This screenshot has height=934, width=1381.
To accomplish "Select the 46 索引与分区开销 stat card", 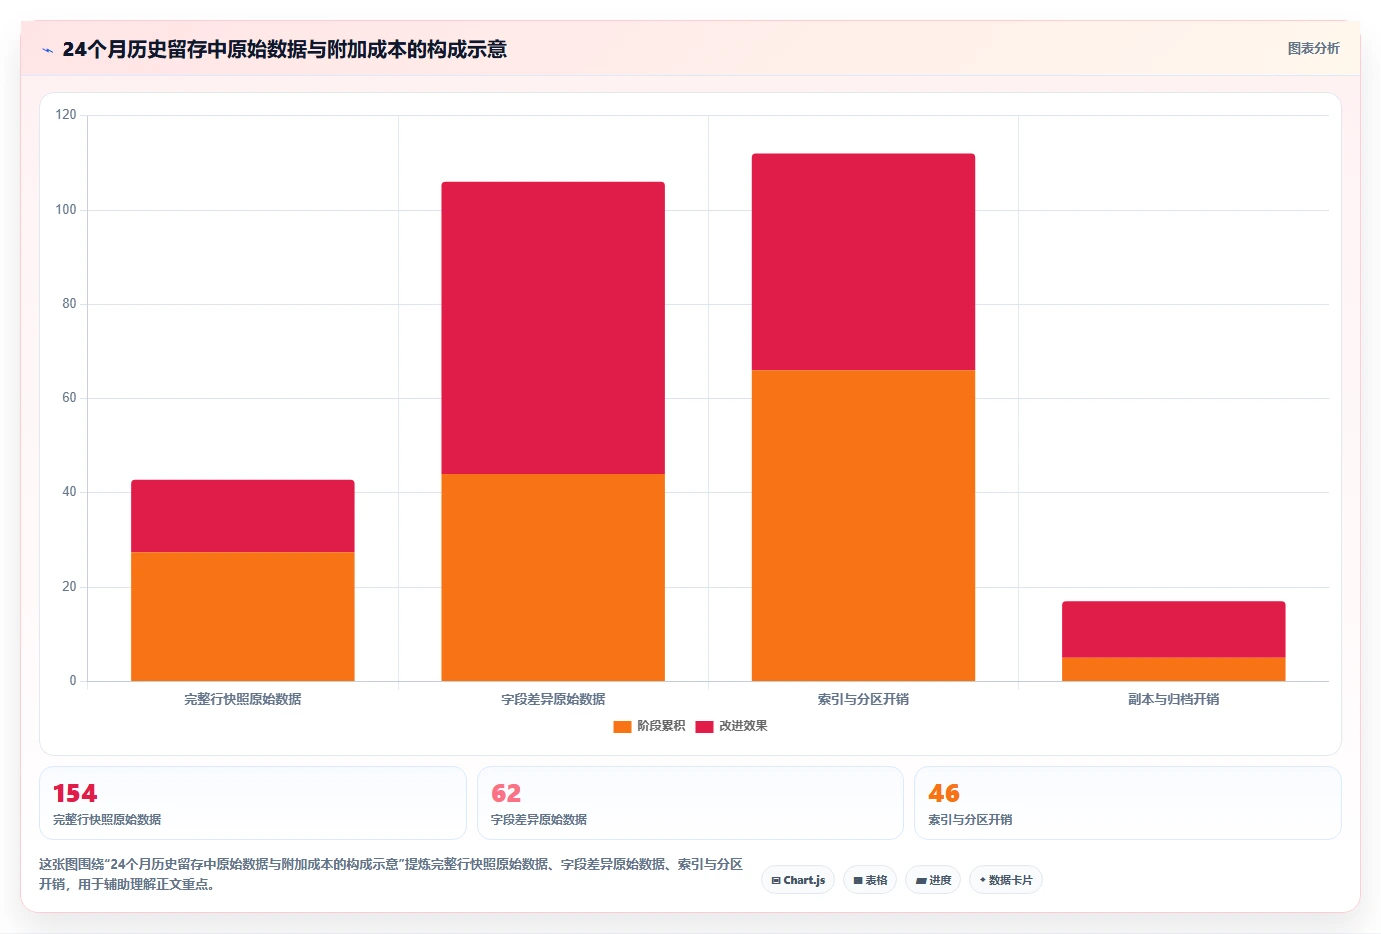I will click(1128, 803).
